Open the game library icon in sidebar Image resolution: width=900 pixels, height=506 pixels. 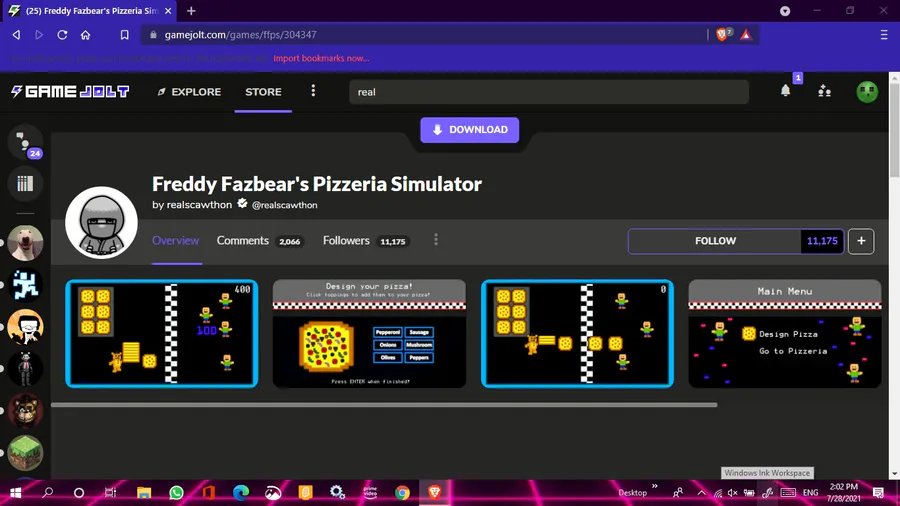(x=25, y=184)
